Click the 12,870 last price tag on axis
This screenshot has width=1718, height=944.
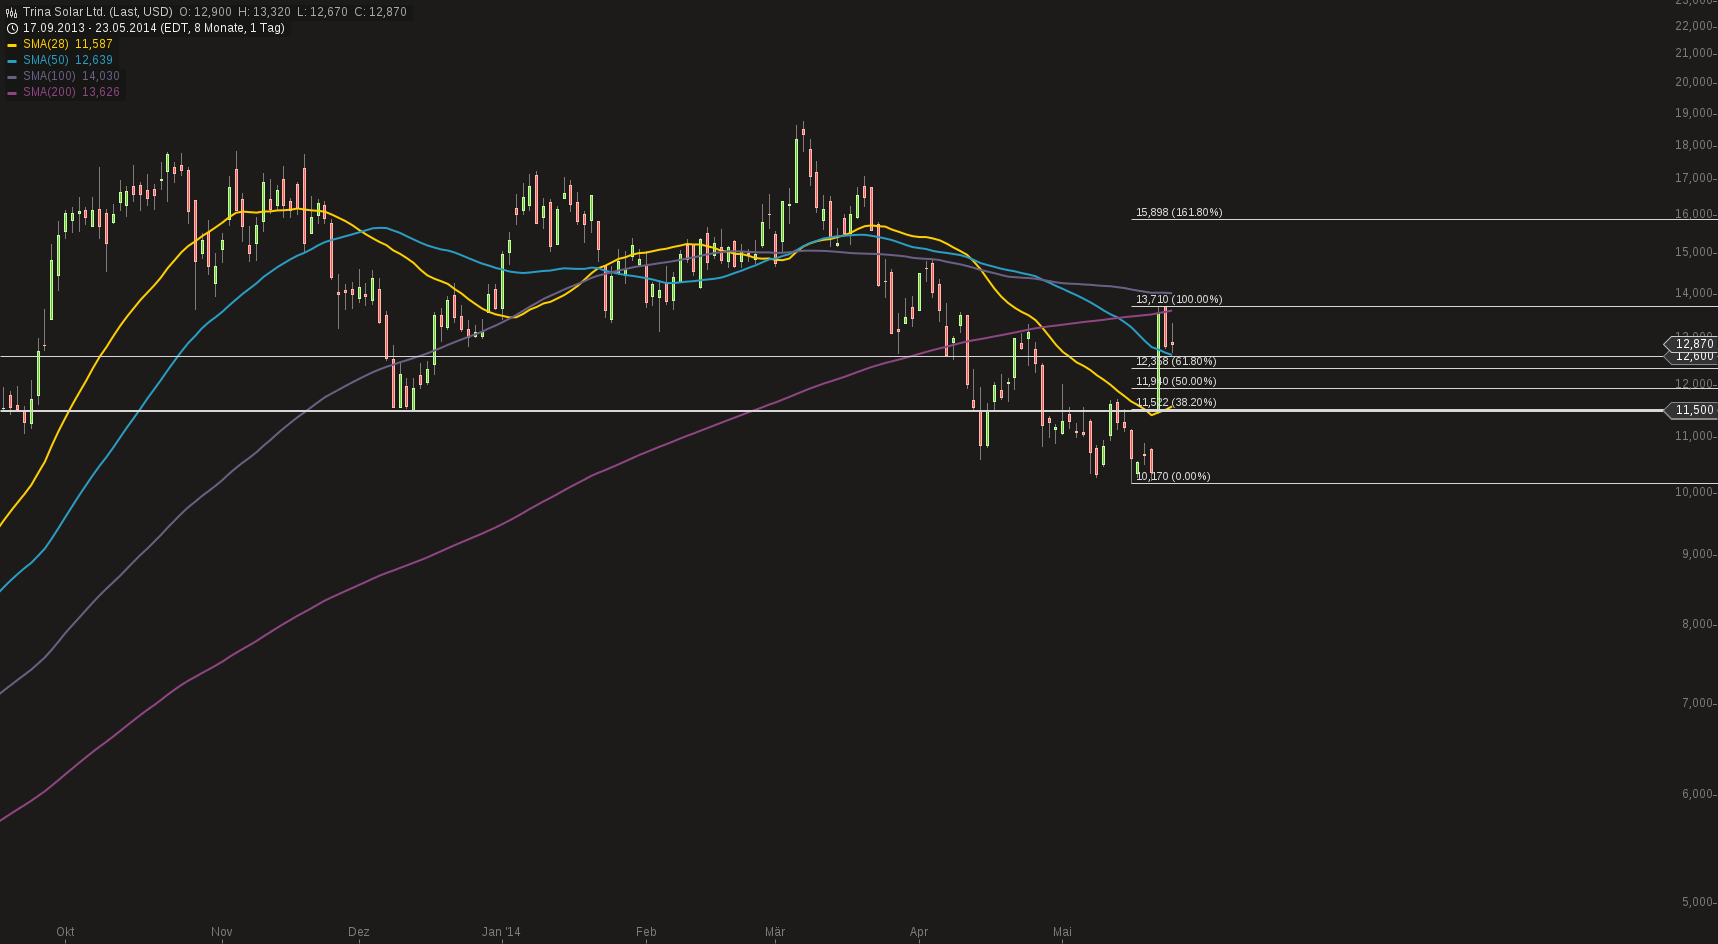tap(1695, 344)
